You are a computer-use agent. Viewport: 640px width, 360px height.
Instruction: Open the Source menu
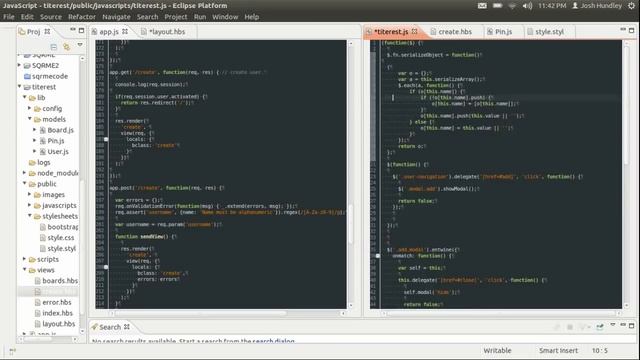point(51,17)
